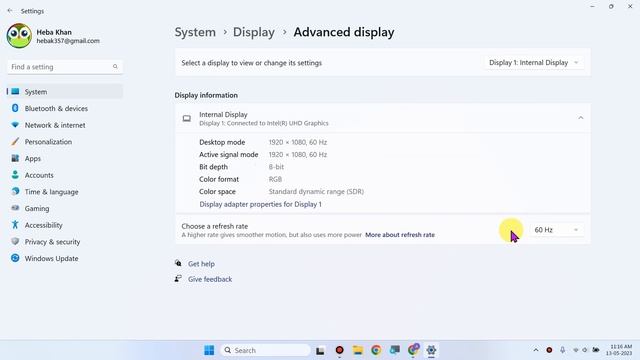
Task: Open Gaming settings
Action: (x=65, y=209)
